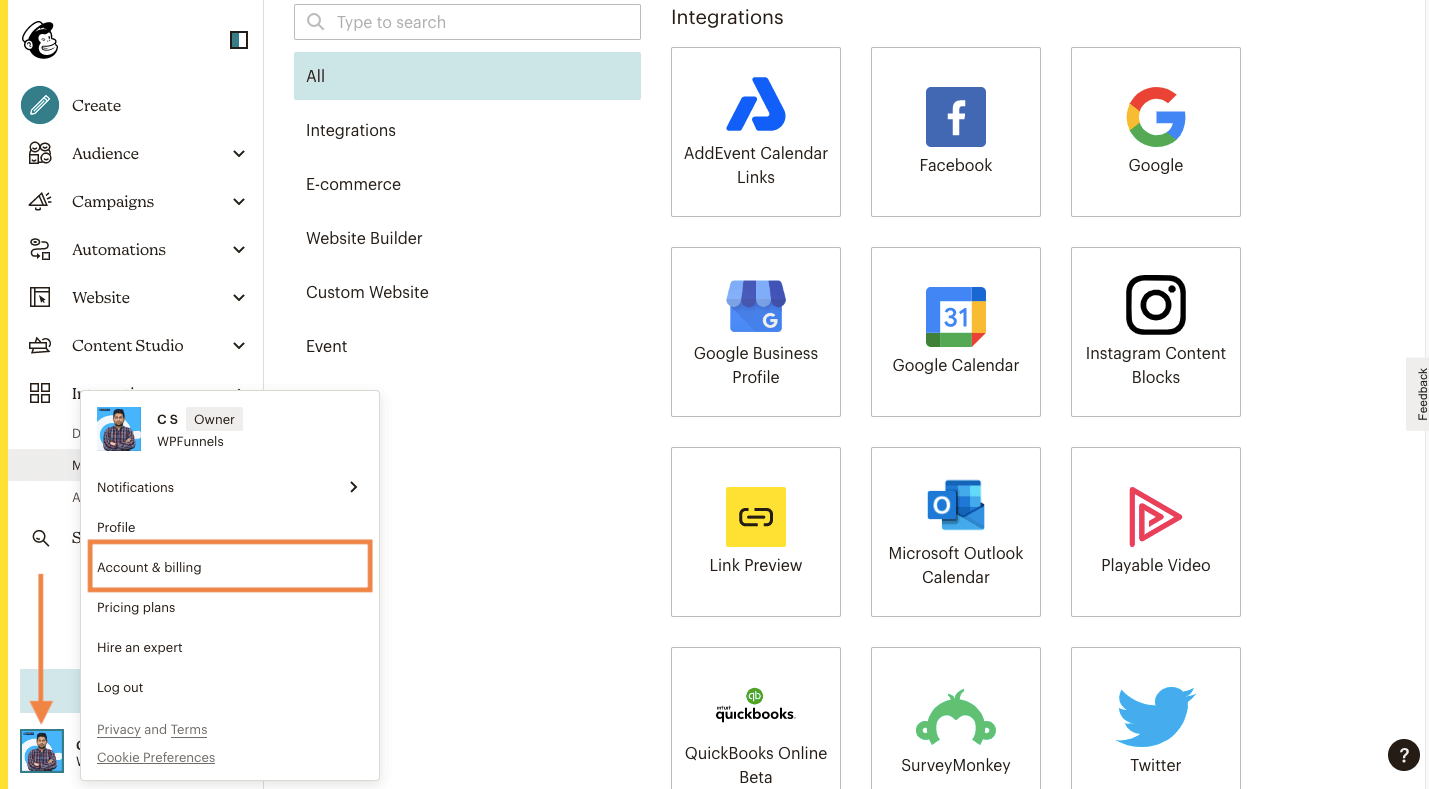1429x789 pixels.
Task: Click the AddEvent Calendar Links logo
Action: [756, 104]
